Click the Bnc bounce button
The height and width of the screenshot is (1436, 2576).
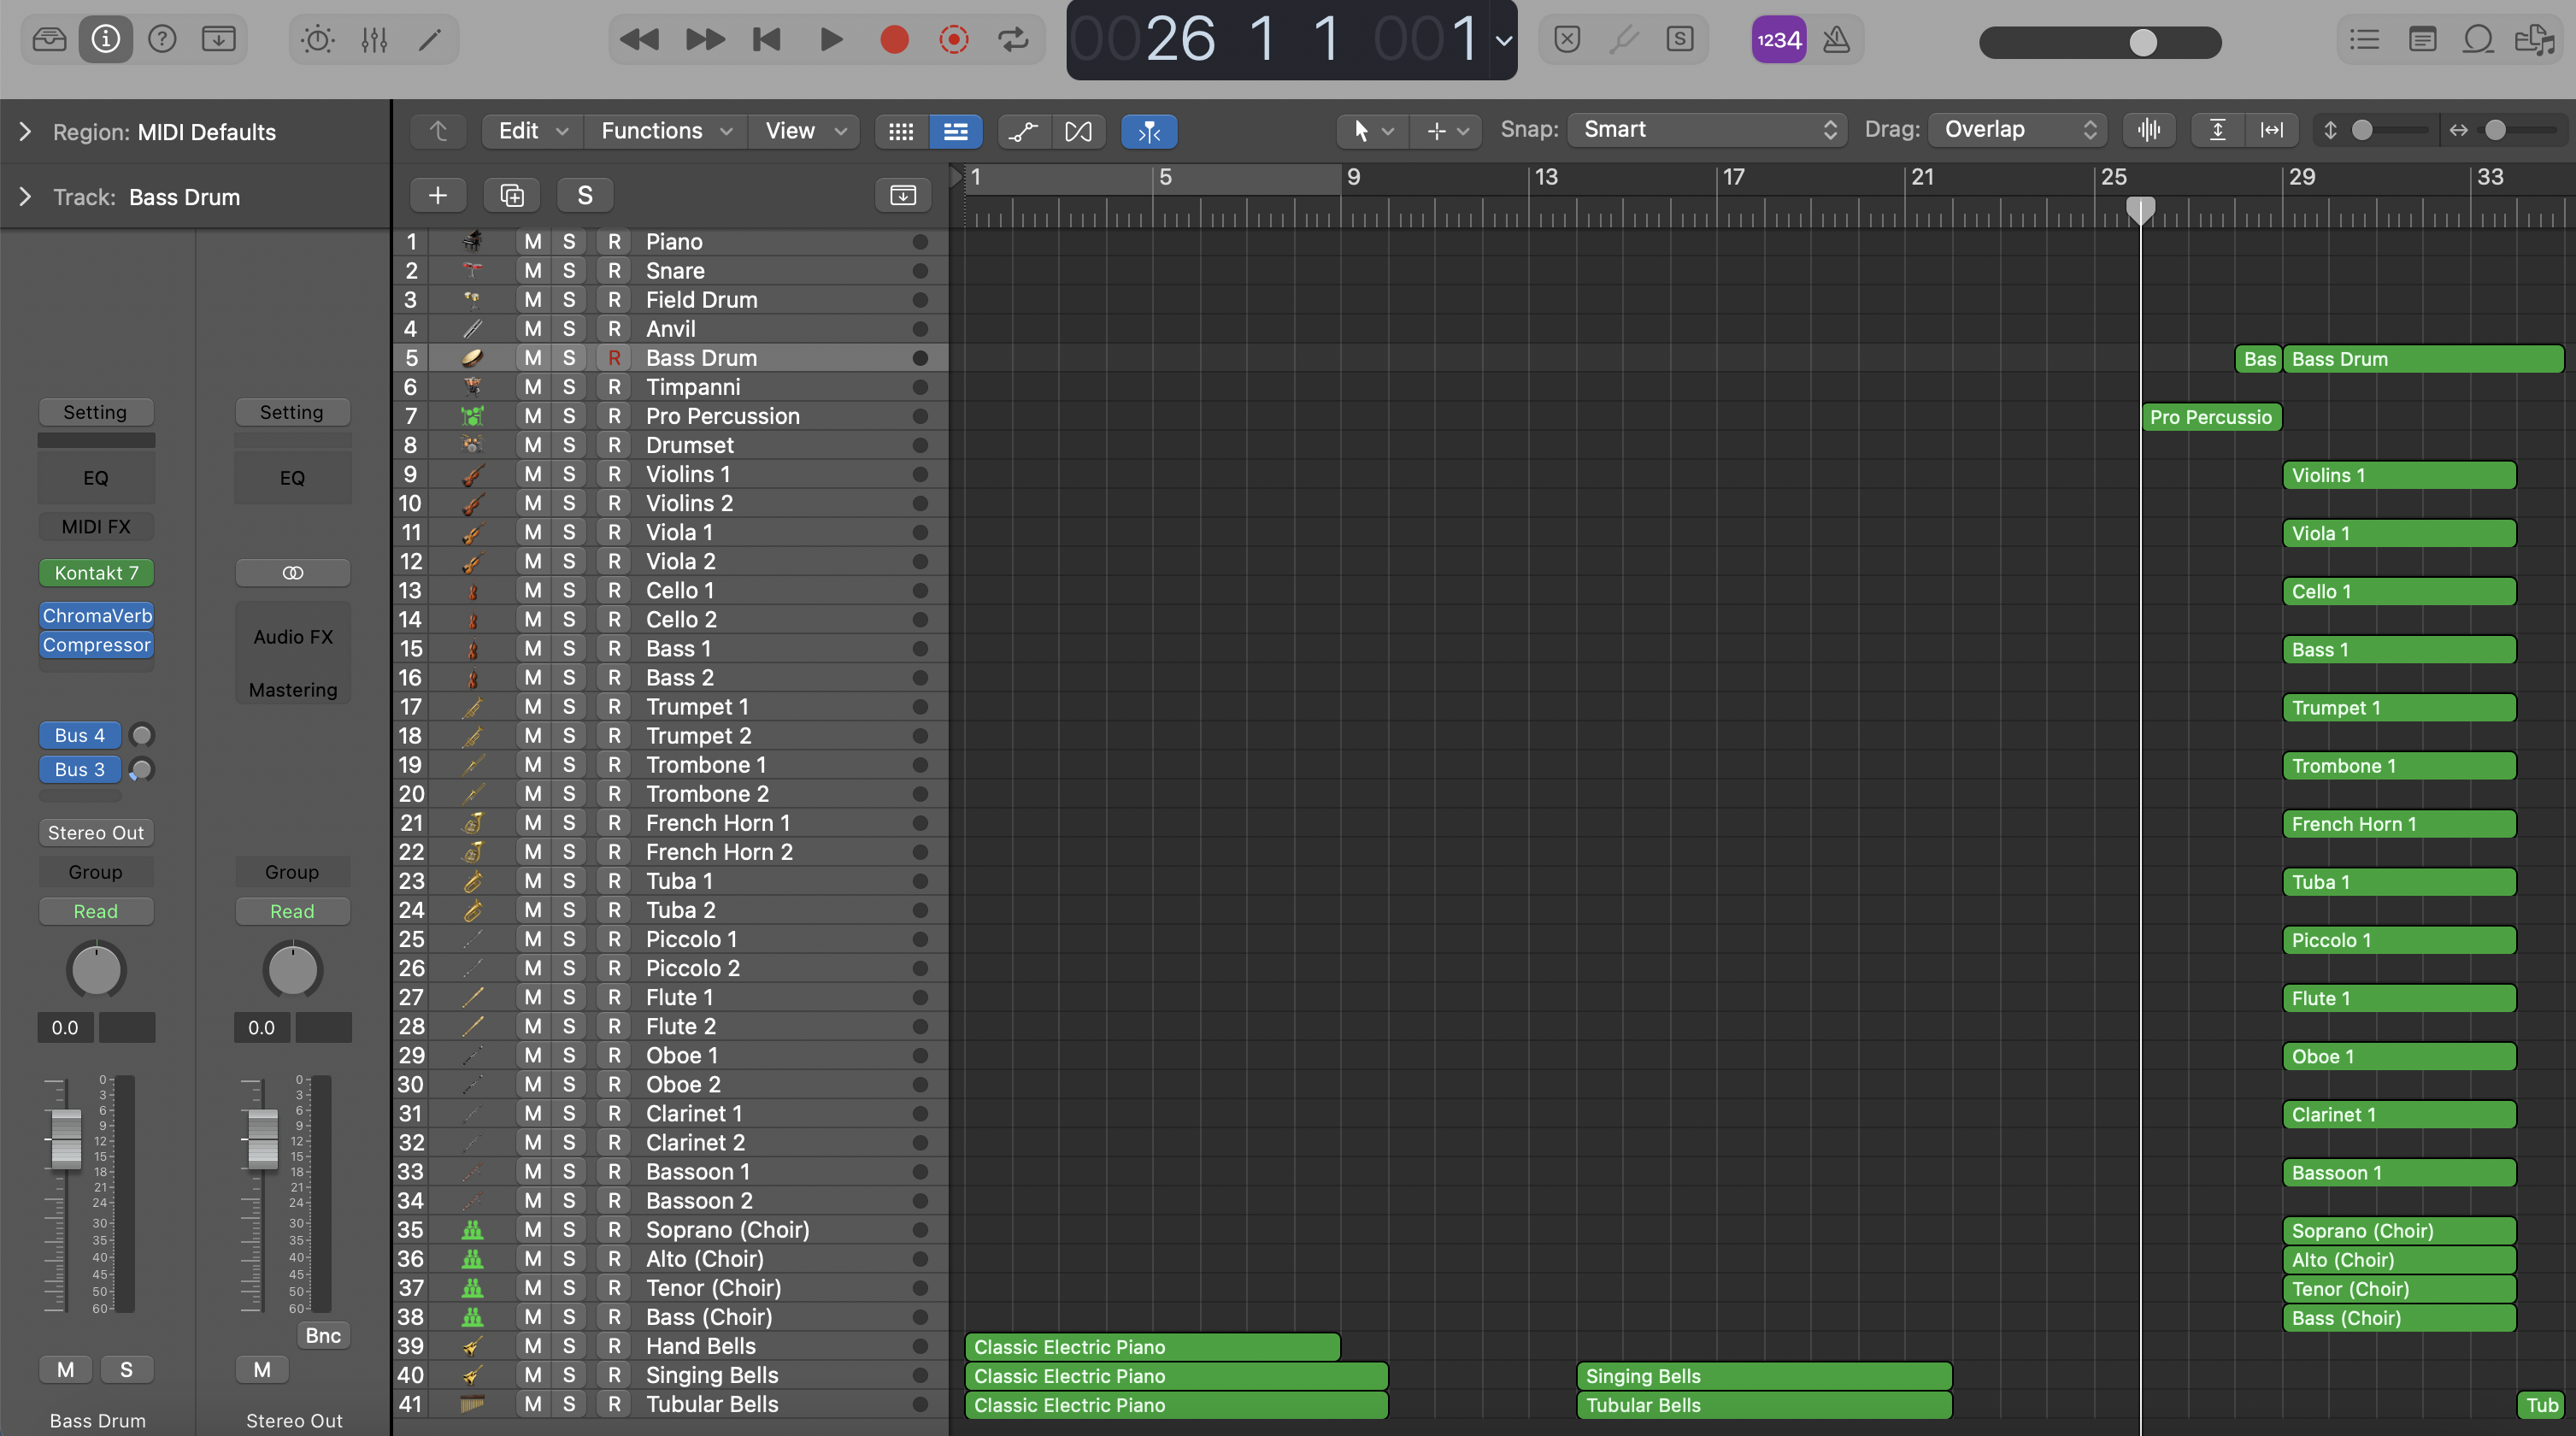tap(323, 1336)
